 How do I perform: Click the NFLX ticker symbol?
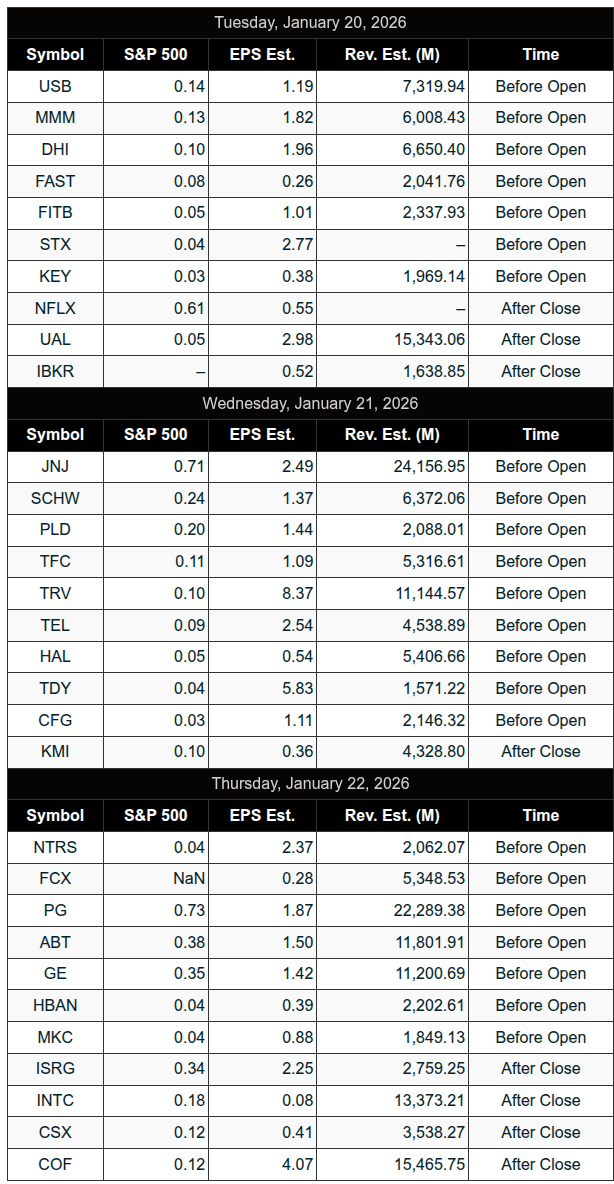55,308
